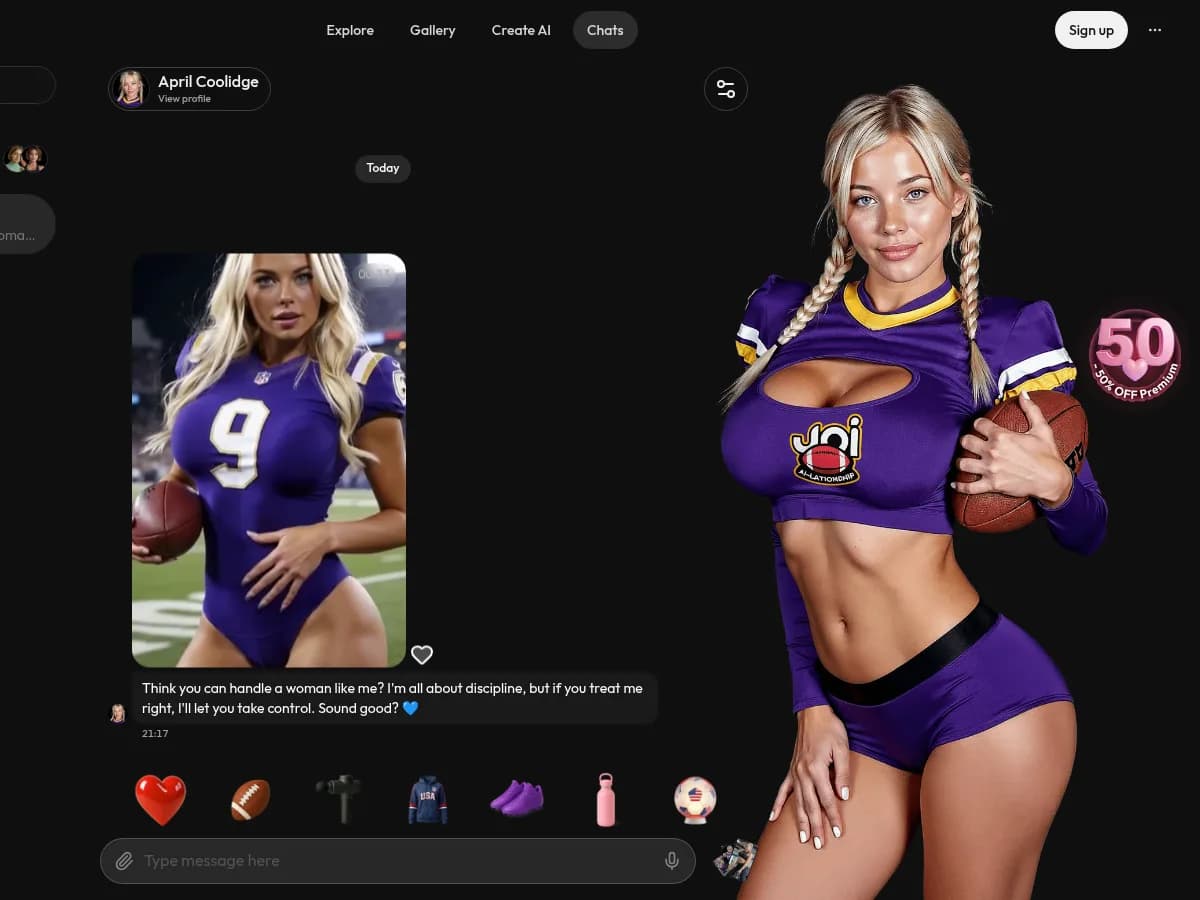Image resolution: width=1200 pixels, height=900 pixels.
Task: Click the 'Think you can handle' message
Action: [x=395, y=698]
